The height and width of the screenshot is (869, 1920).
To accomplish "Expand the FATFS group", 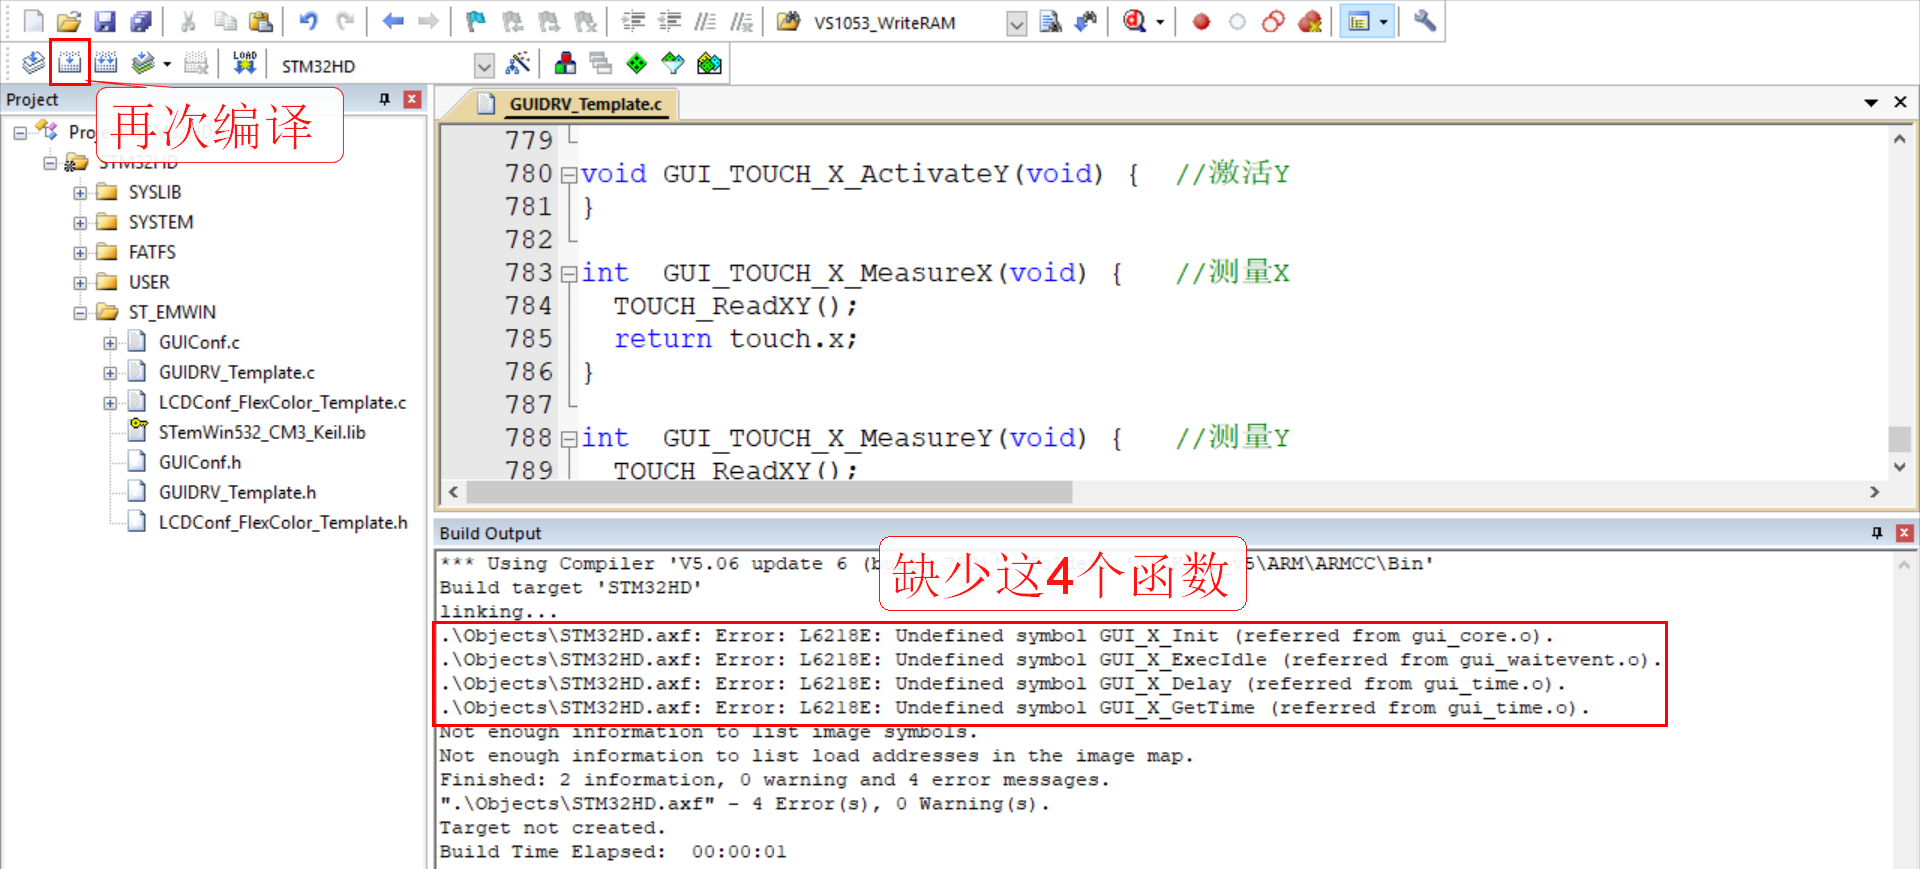I will [x=80, y=253].
